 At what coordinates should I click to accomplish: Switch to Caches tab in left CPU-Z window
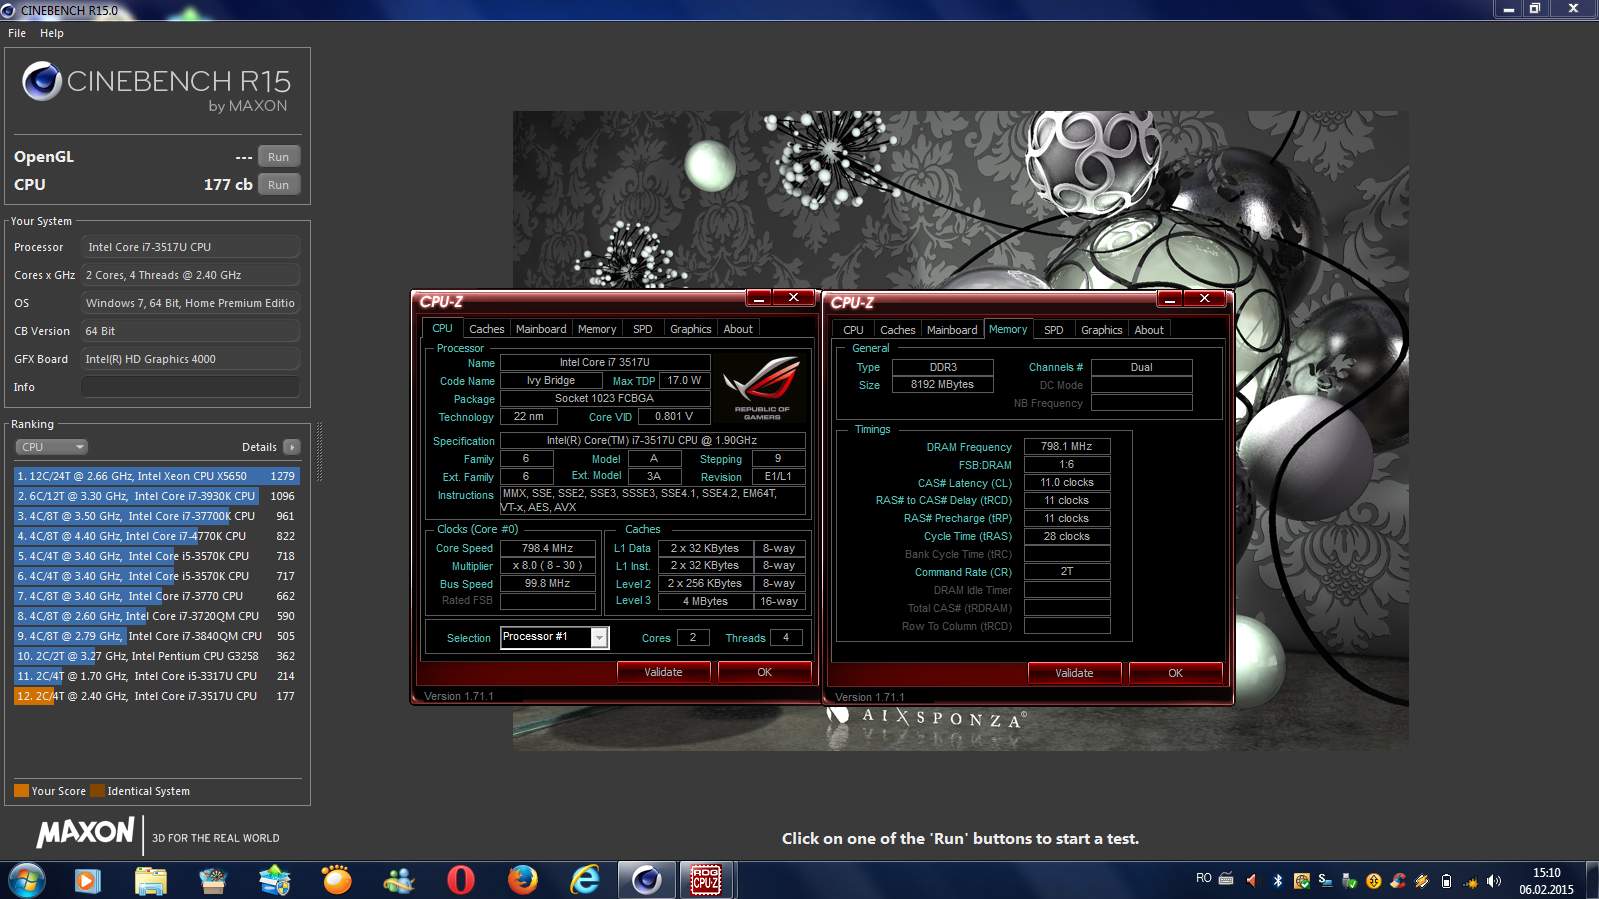(487, 329)
